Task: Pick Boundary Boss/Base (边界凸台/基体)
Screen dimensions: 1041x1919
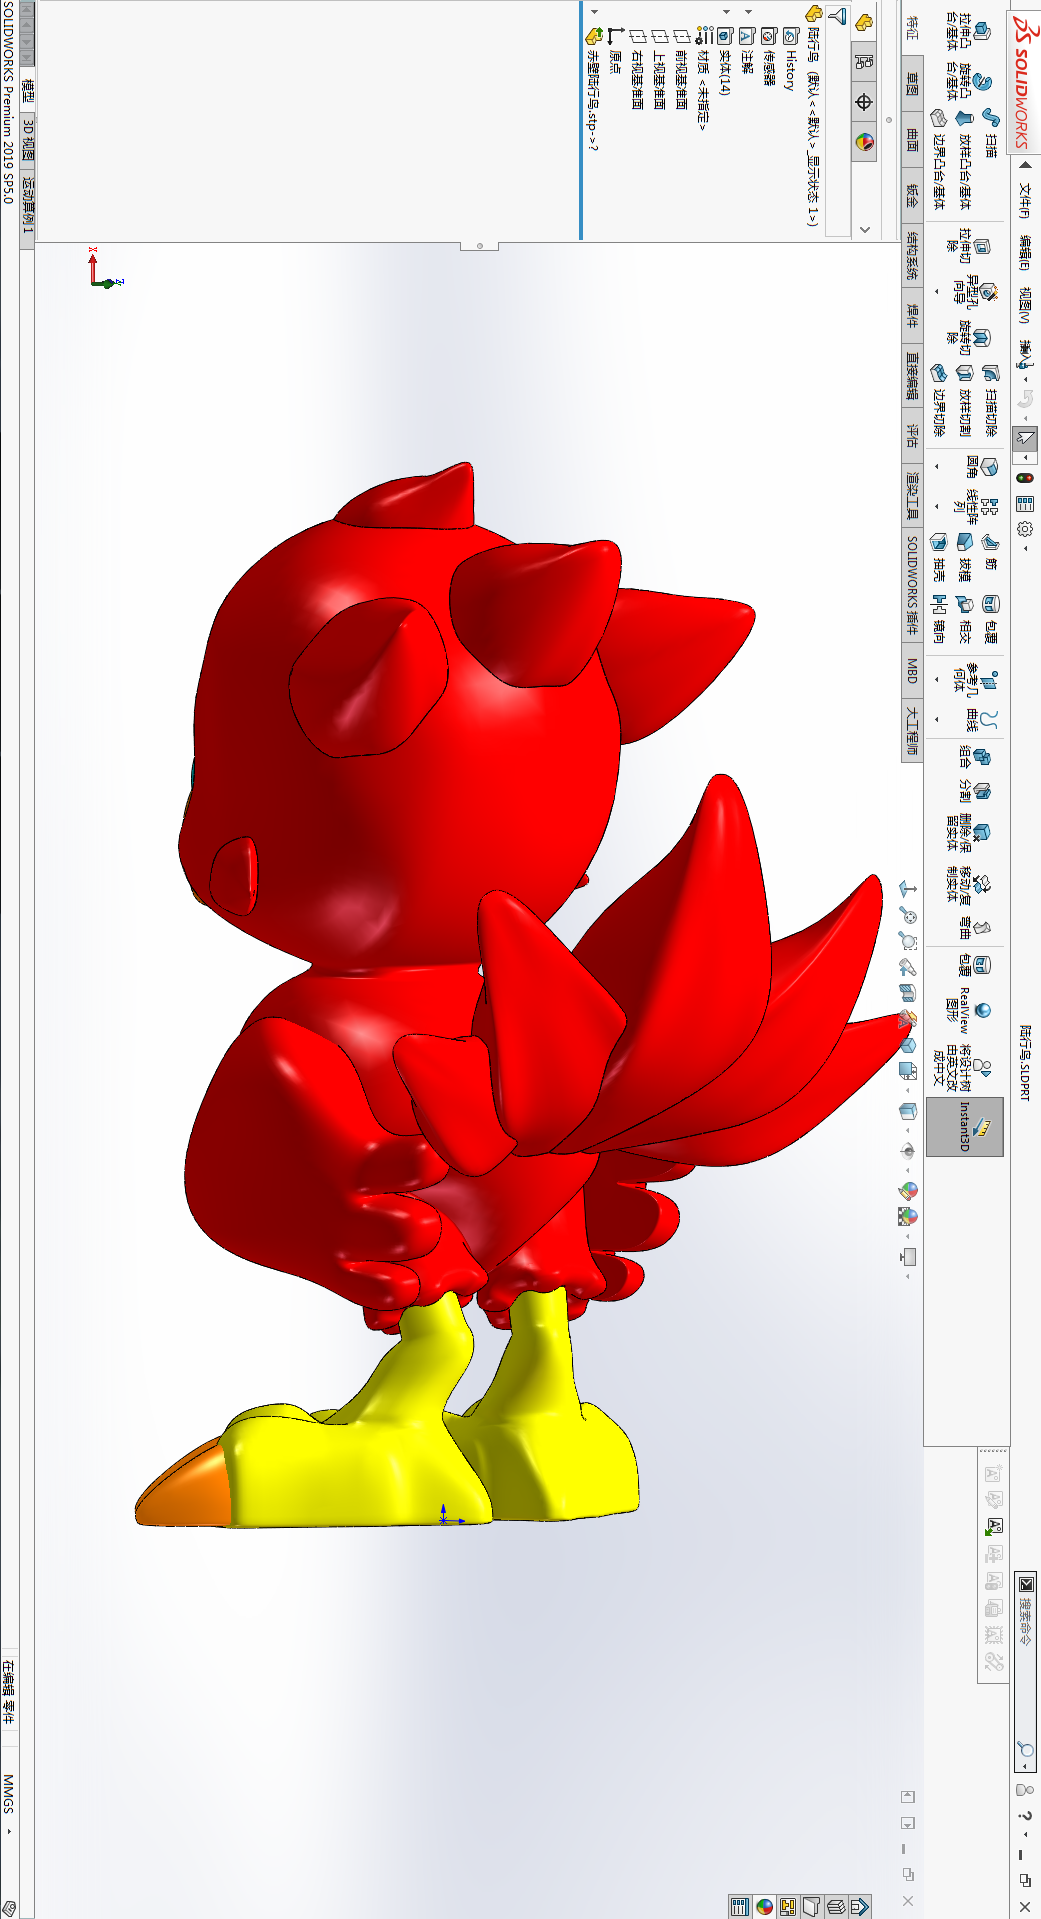Action: coord(938,160)
